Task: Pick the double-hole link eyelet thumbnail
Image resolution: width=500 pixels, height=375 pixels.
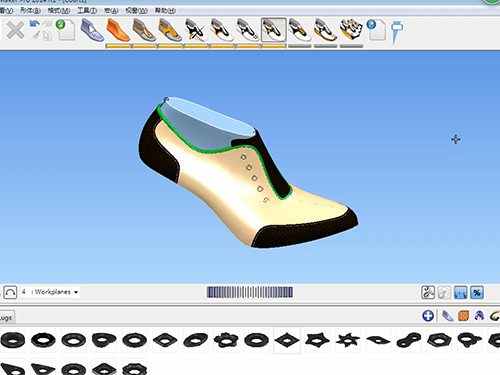Action: pos(409,340)
